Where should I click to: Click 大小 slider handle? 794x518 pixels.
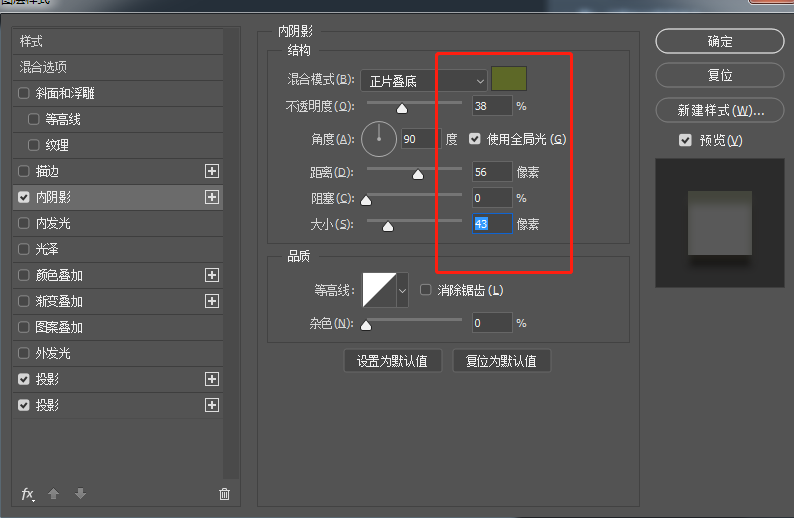click(x=388, y=226)
